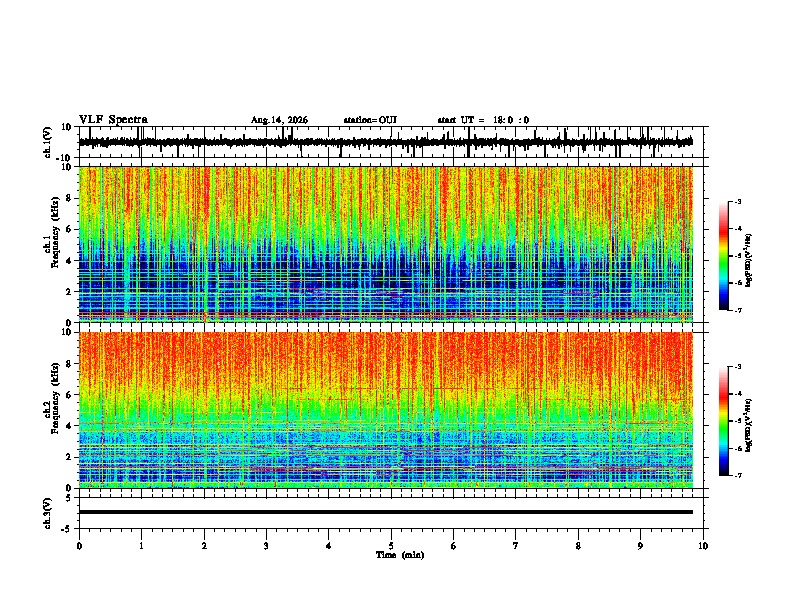The width and height of the screenshot is (792, 612).
Task: Click the ch.3 flat black voltage trace
Action: (x=385, y=512)
